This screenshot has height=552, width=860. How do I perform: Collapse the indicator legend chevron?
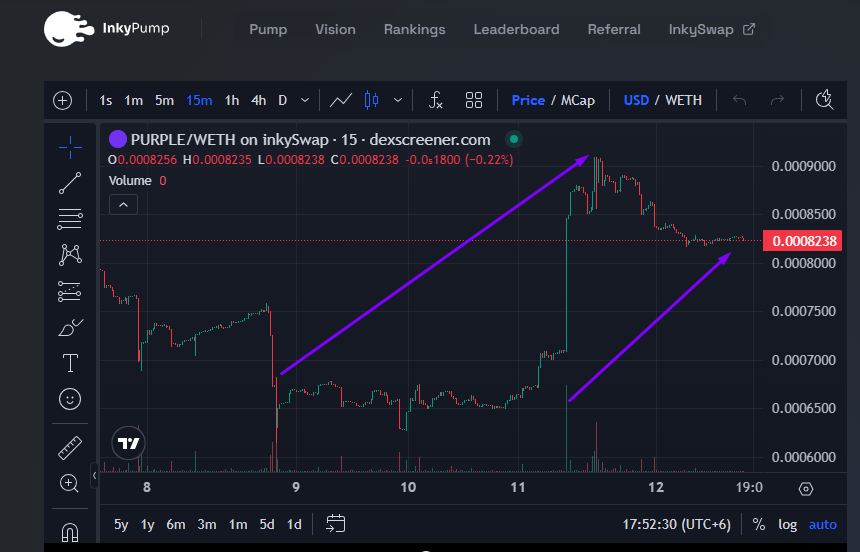click(123, 205)
